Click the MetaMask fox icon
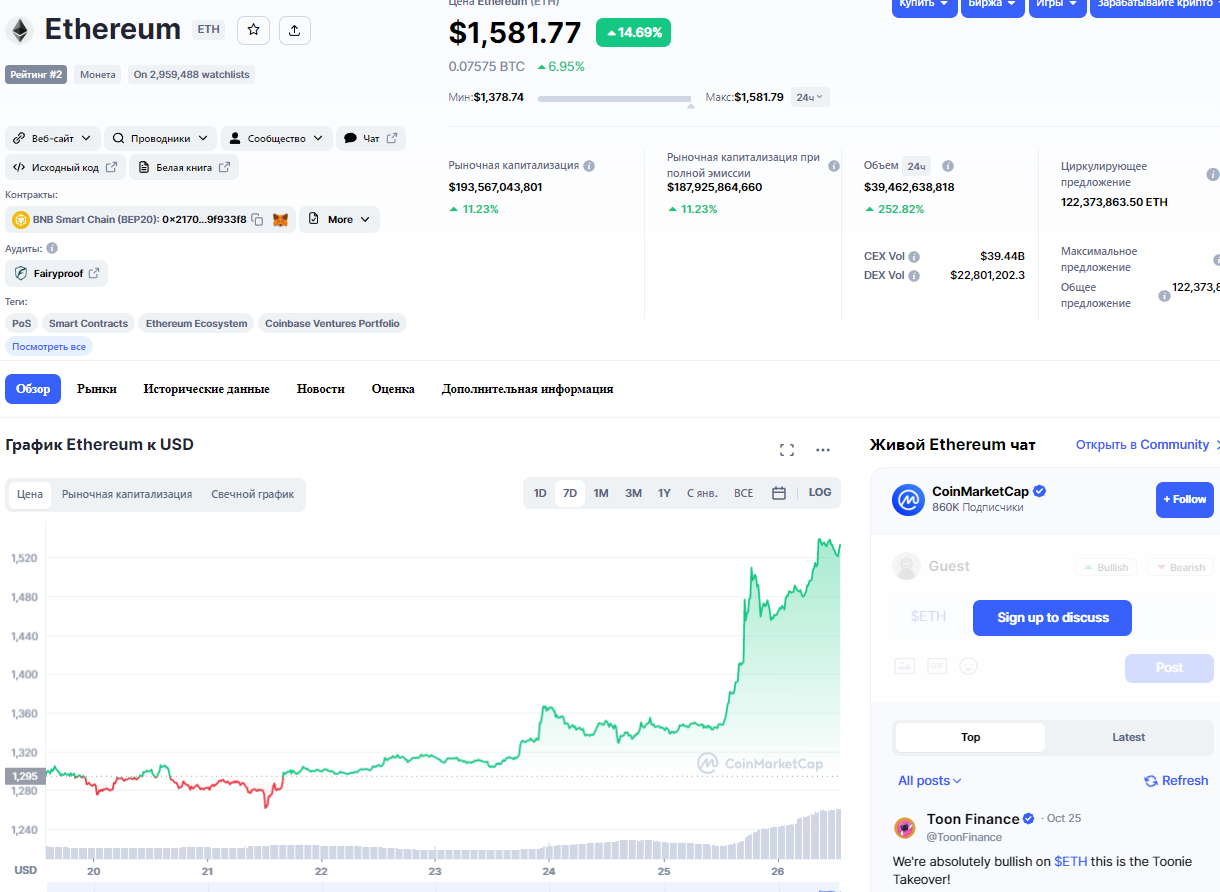 281,219
